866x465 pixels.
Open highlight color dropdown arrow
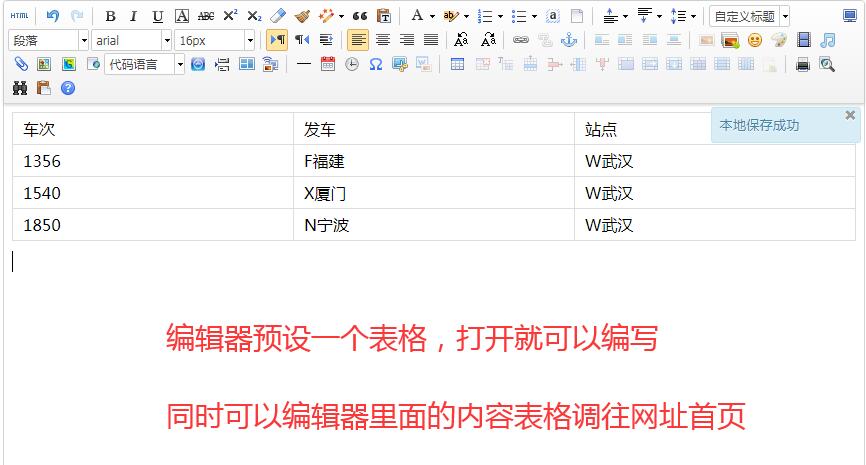(x=466, y=17)
